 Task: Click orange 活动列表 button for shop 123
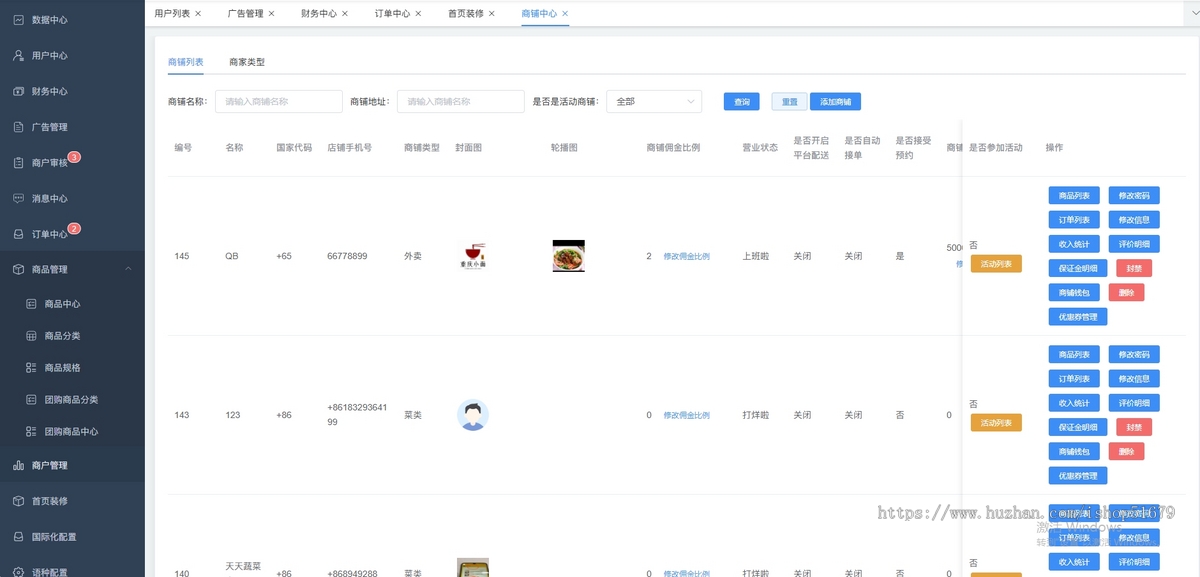coord(996,423)
